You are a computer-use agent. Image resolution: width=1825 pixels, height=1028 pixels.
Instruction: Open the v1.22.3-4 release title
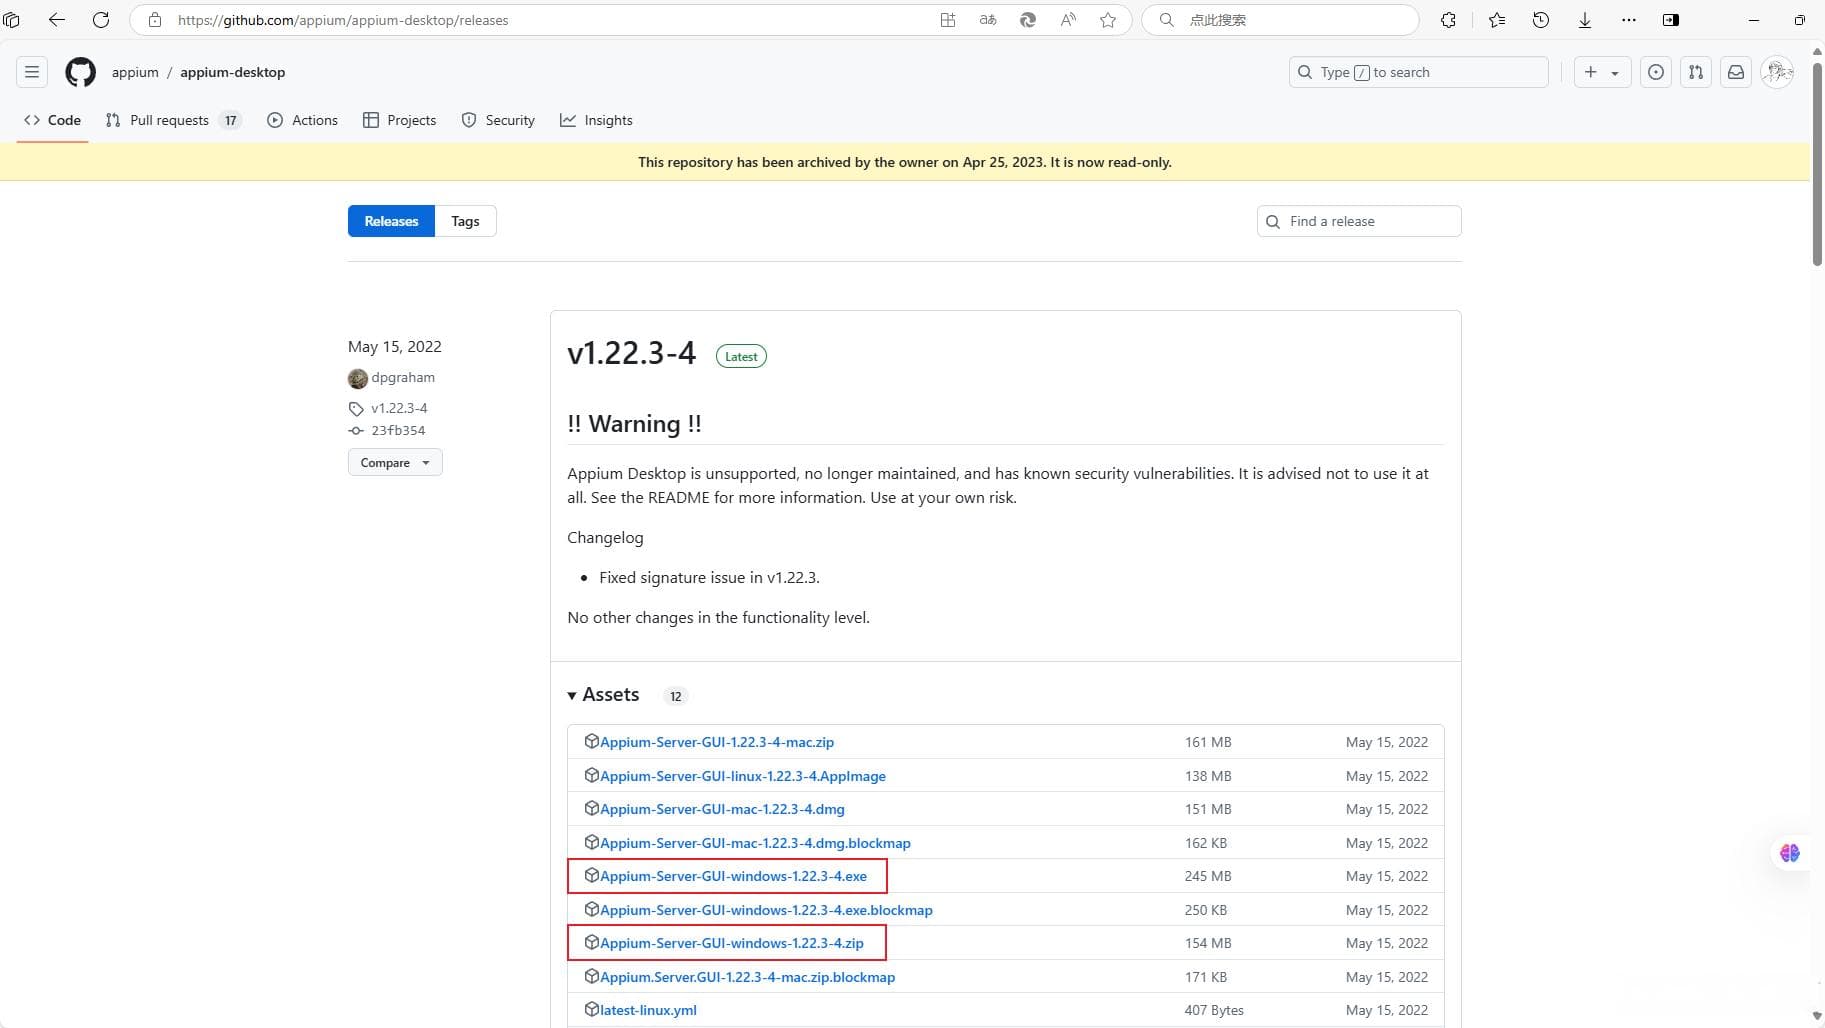pyautogui.click(x=631, y=353)
